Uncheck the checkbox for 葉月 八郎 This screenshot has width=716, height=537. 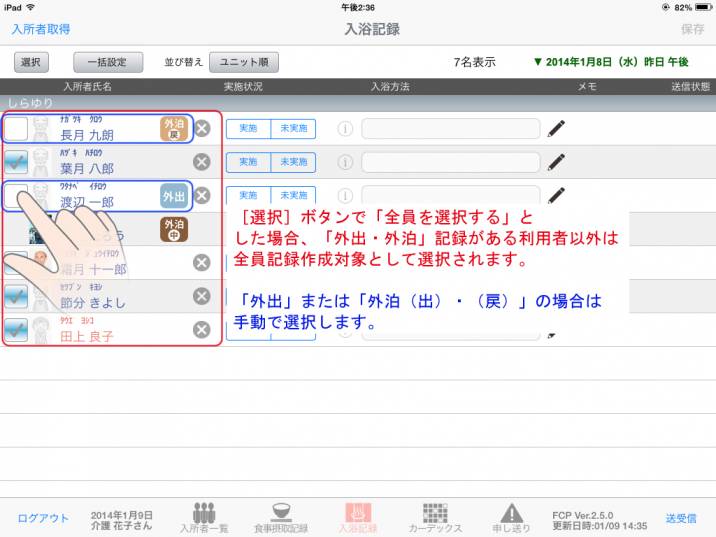point(16,162)
